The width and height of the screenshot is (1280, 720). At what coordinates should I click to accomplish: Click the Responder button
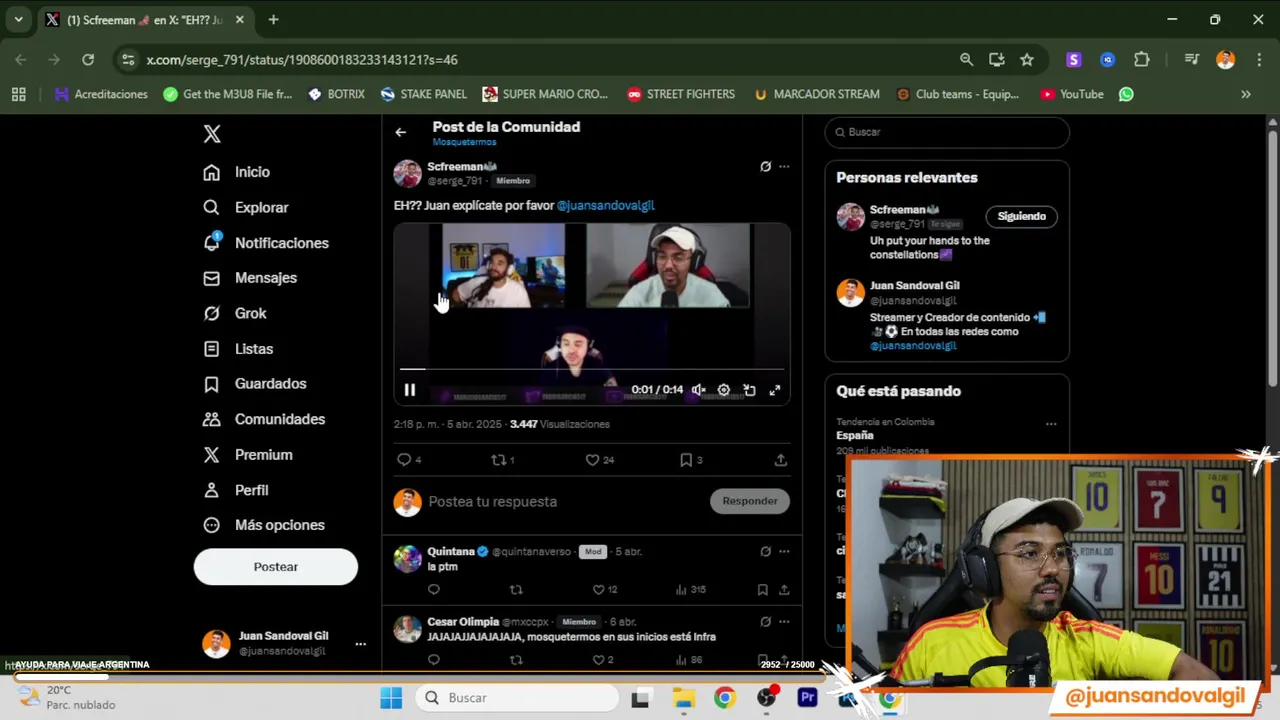click(750, 501)
